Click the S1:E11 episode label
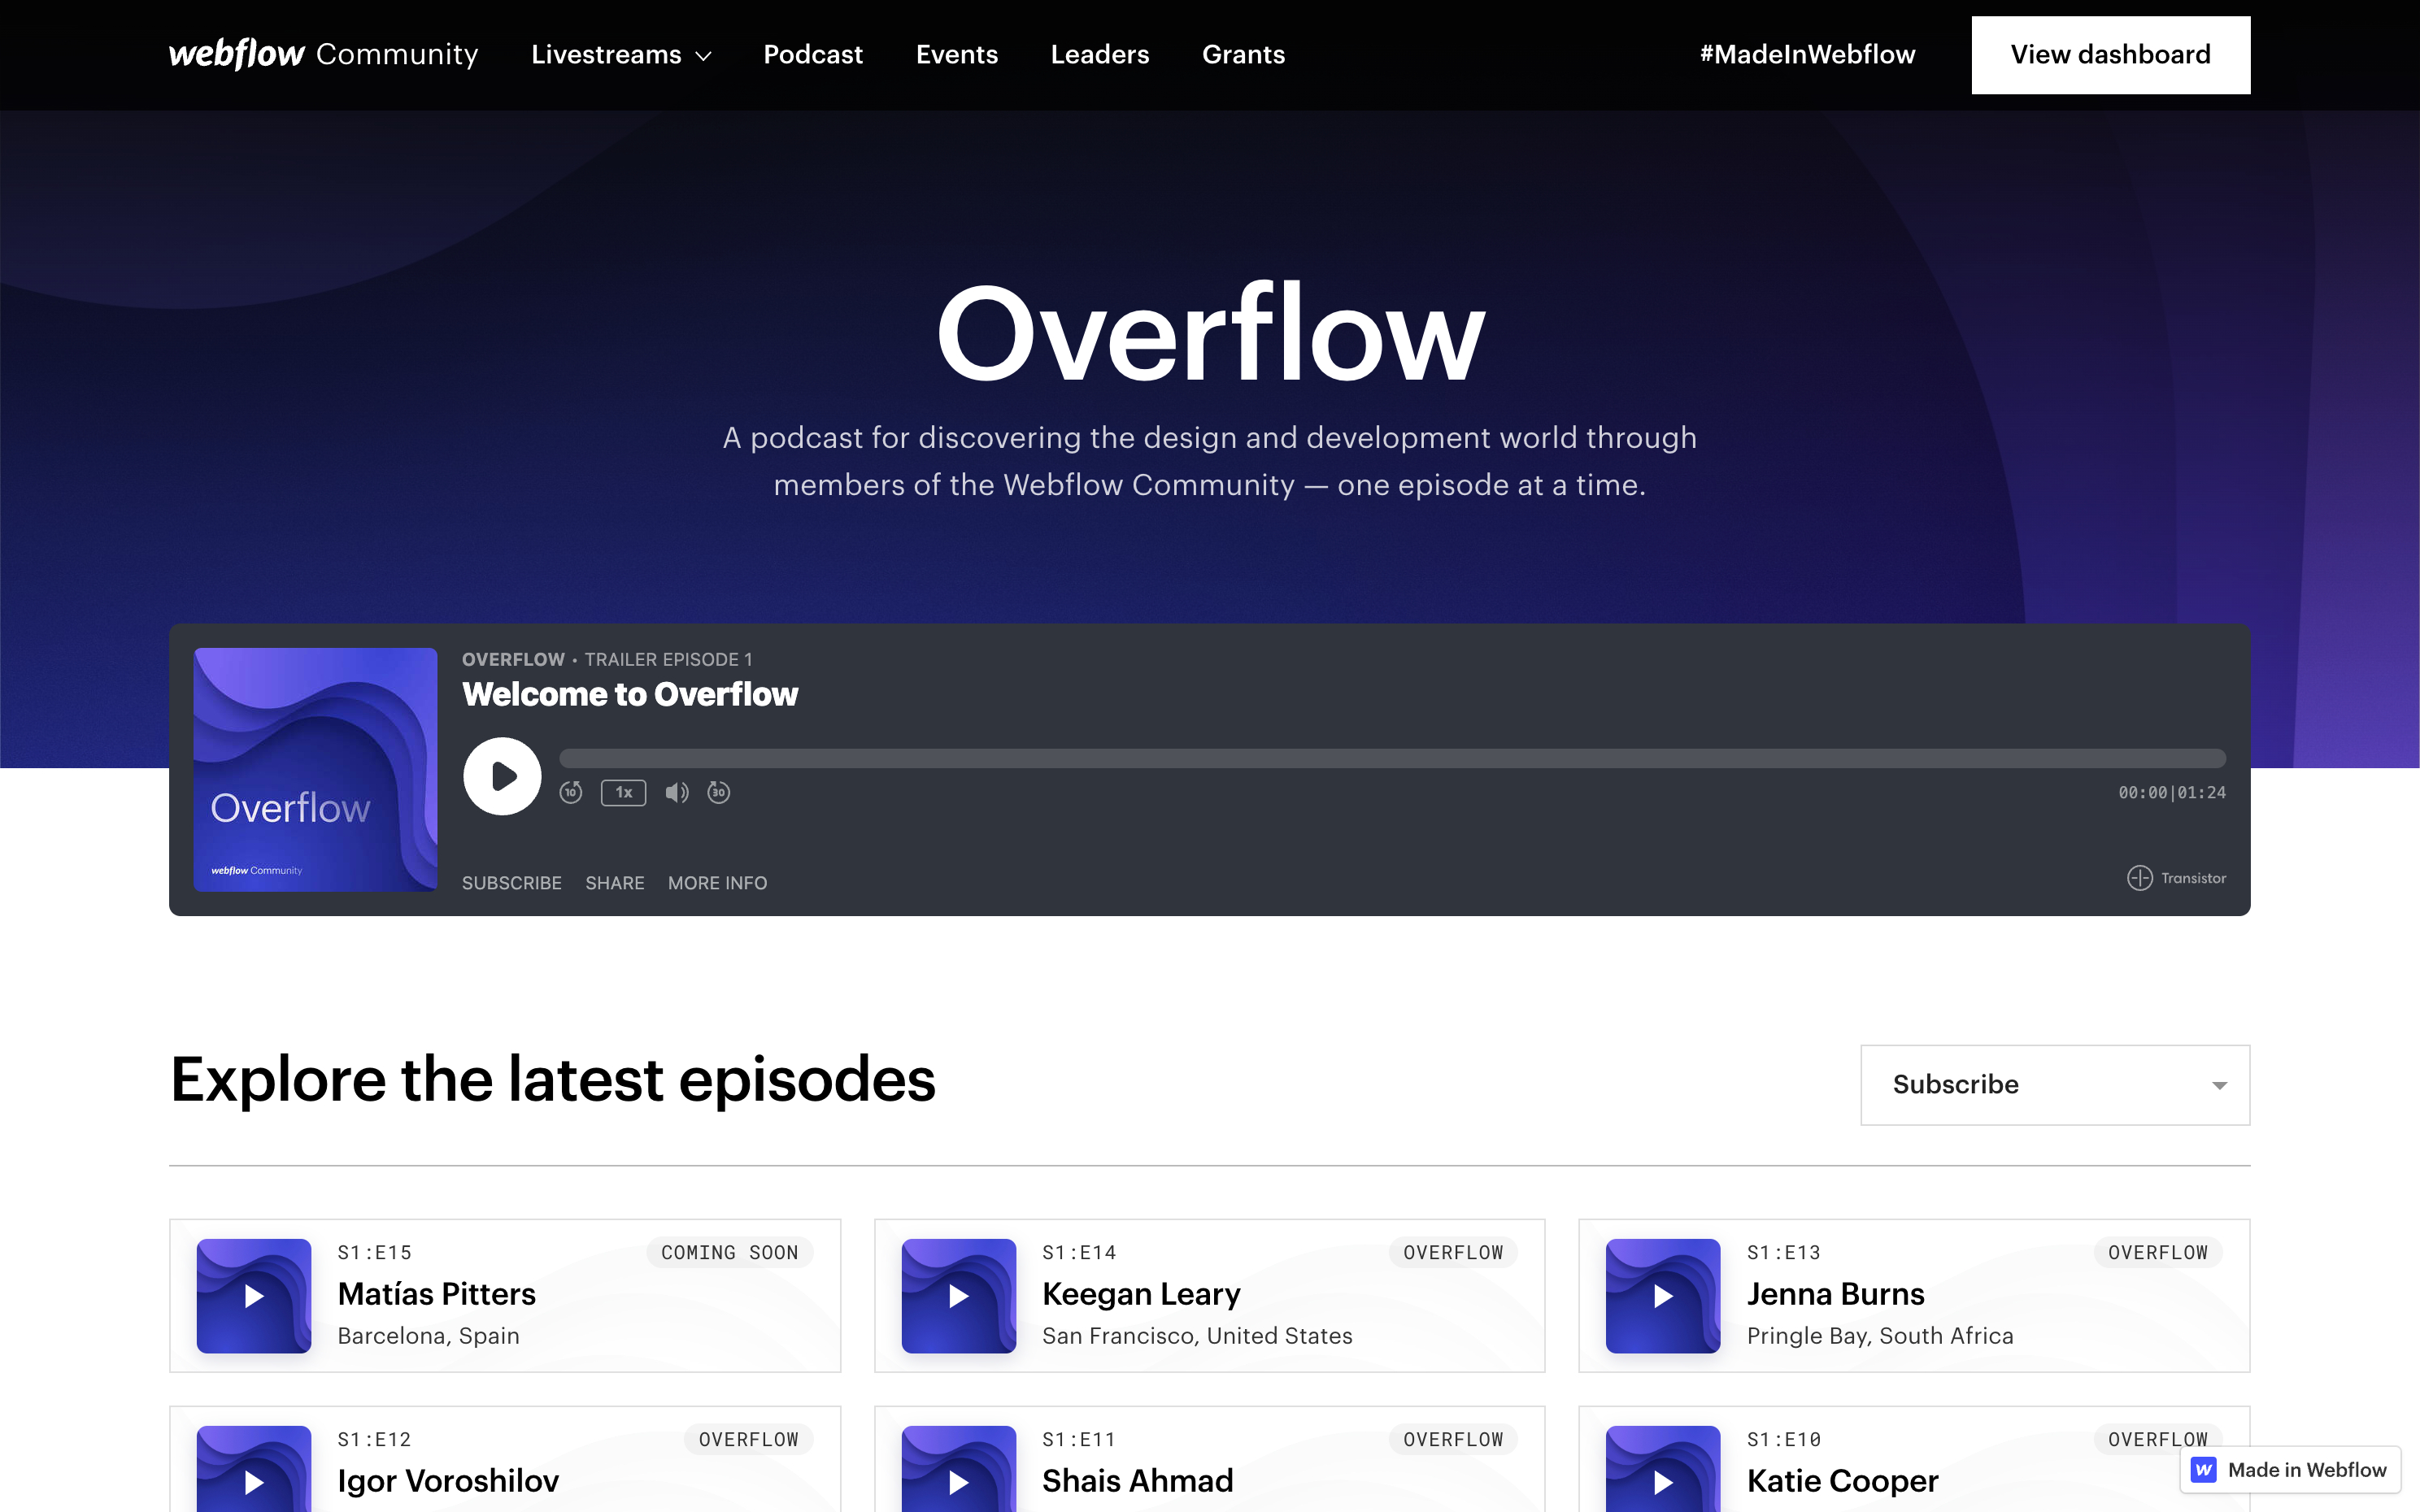The image size is (2420, 1512). click(x=1079, y=1440)
